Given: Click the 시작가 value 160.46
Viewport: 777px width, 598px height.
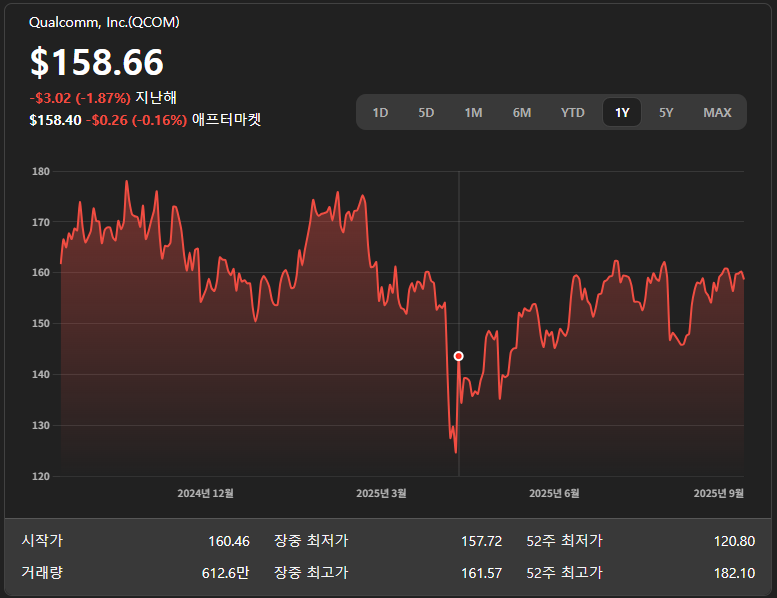Looking at the screenshot, I should (x=228, y=541).
